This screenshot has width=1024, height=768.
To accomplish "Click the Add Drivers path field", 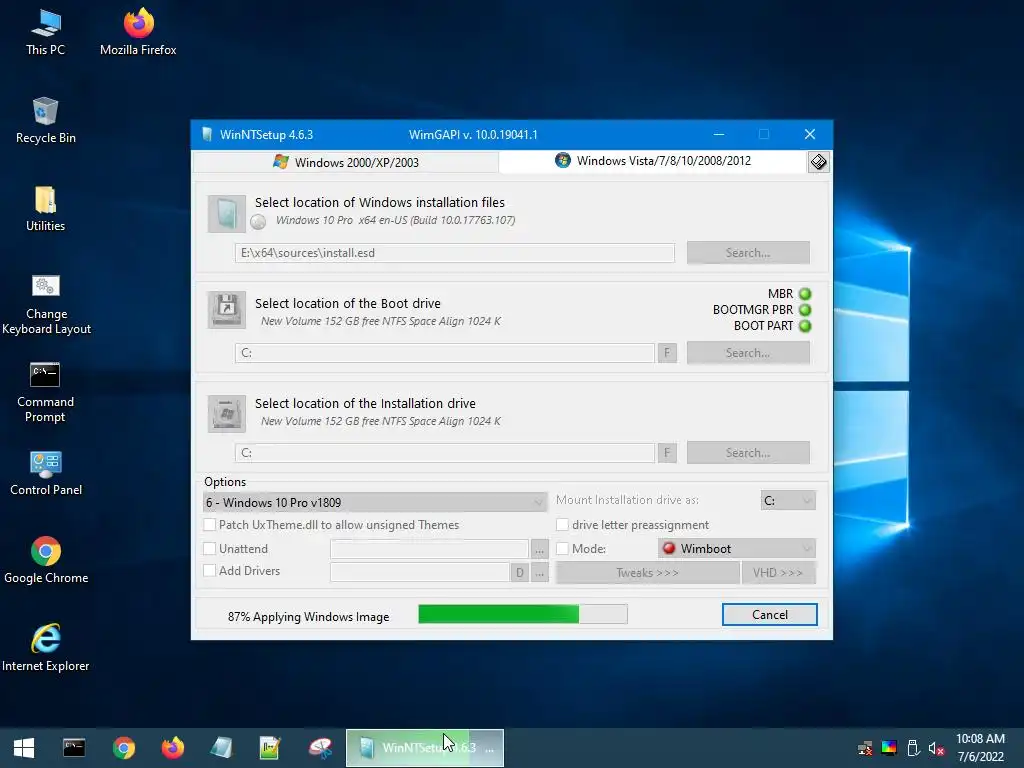I will (x=420, y=572).
